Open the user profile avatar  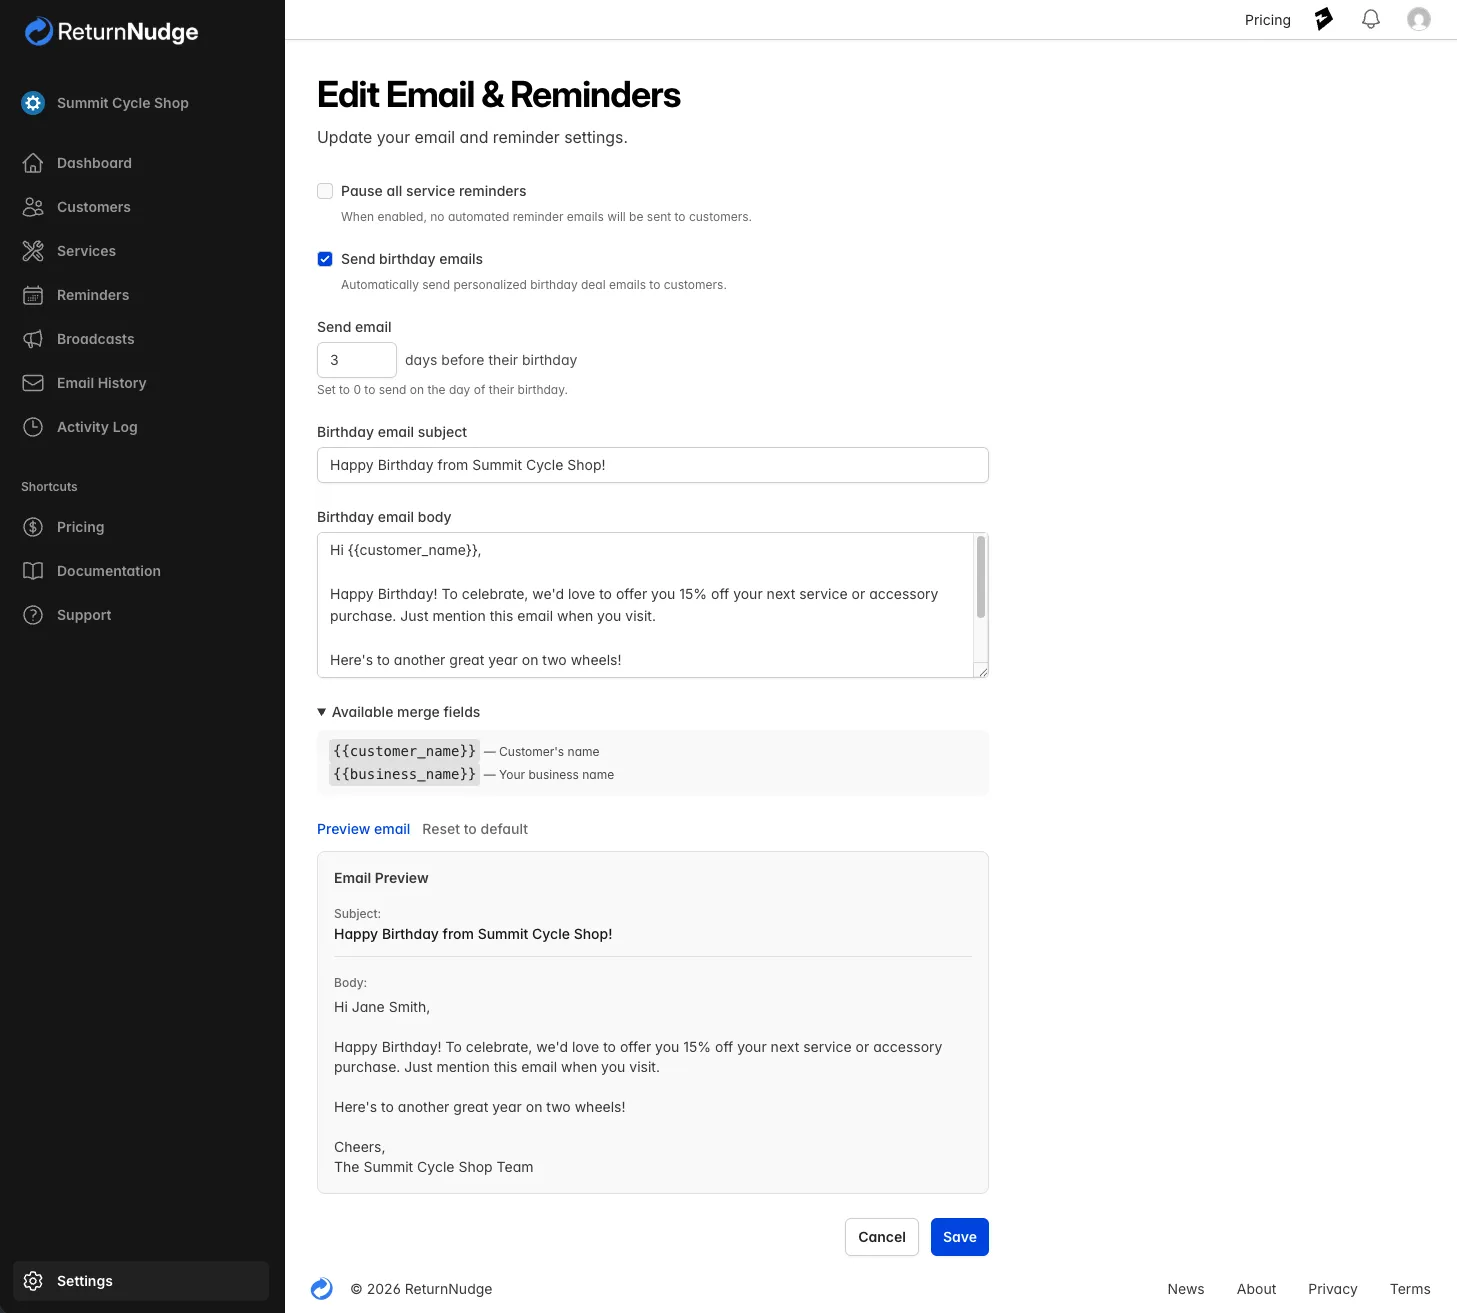(x=1418, y=20)
